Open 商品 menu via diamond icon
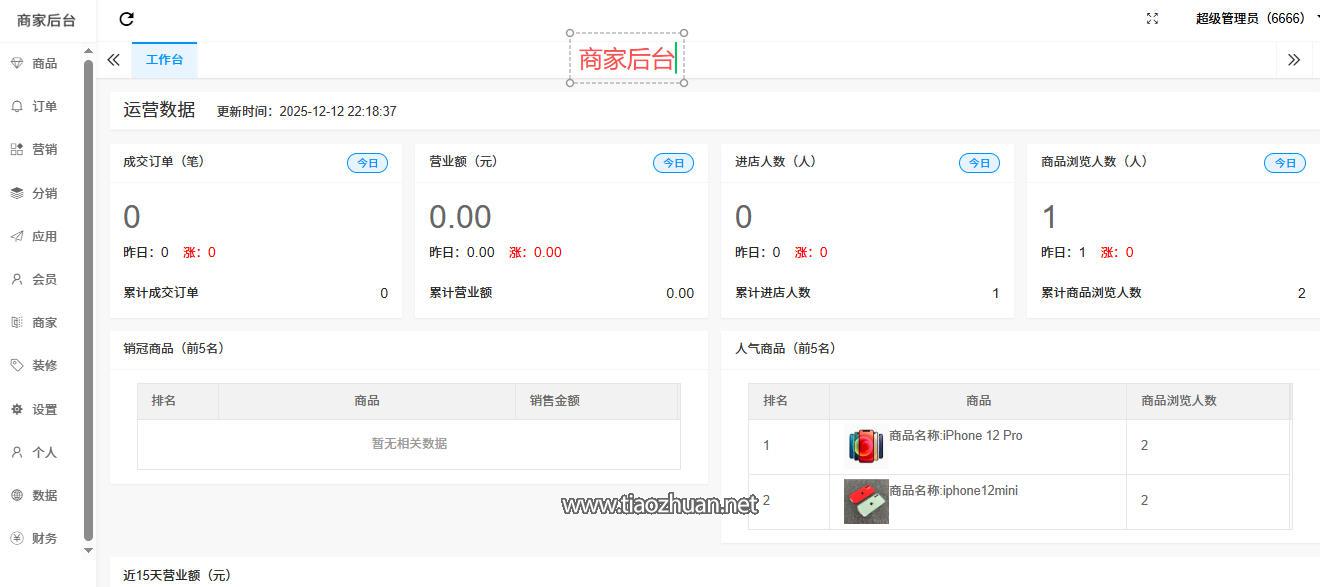 click(x=17, y=63)
